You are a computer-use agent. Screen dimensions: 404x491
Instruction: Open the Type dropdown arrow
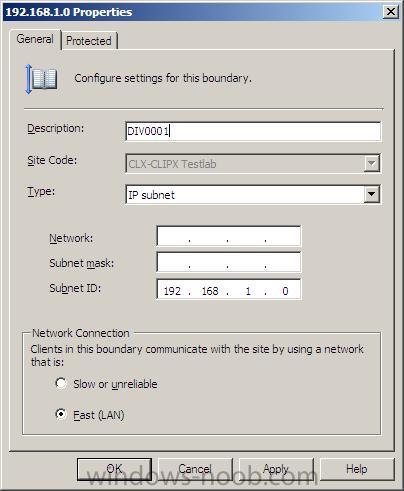click(371, 194)
